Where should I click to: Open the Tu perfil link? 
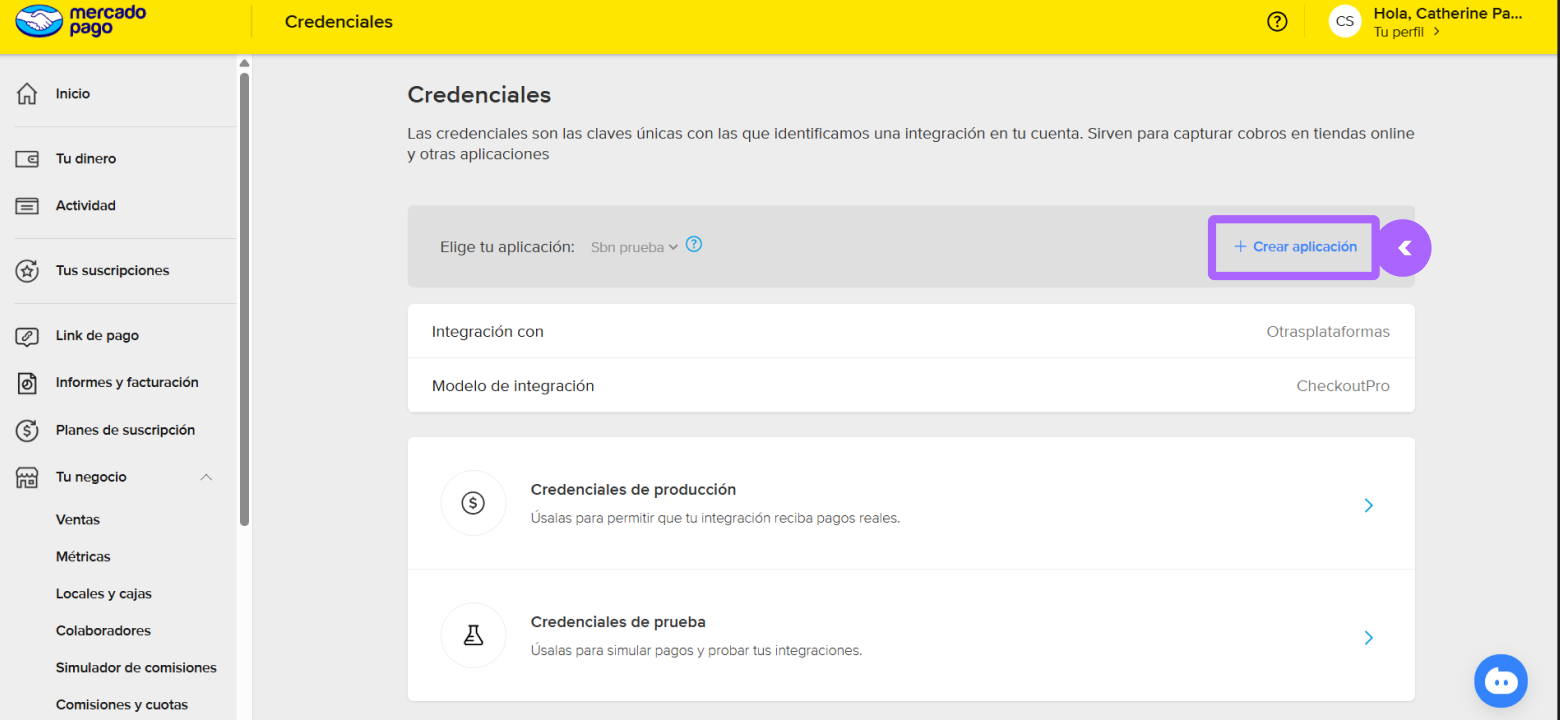click(x=1406, y=31)
